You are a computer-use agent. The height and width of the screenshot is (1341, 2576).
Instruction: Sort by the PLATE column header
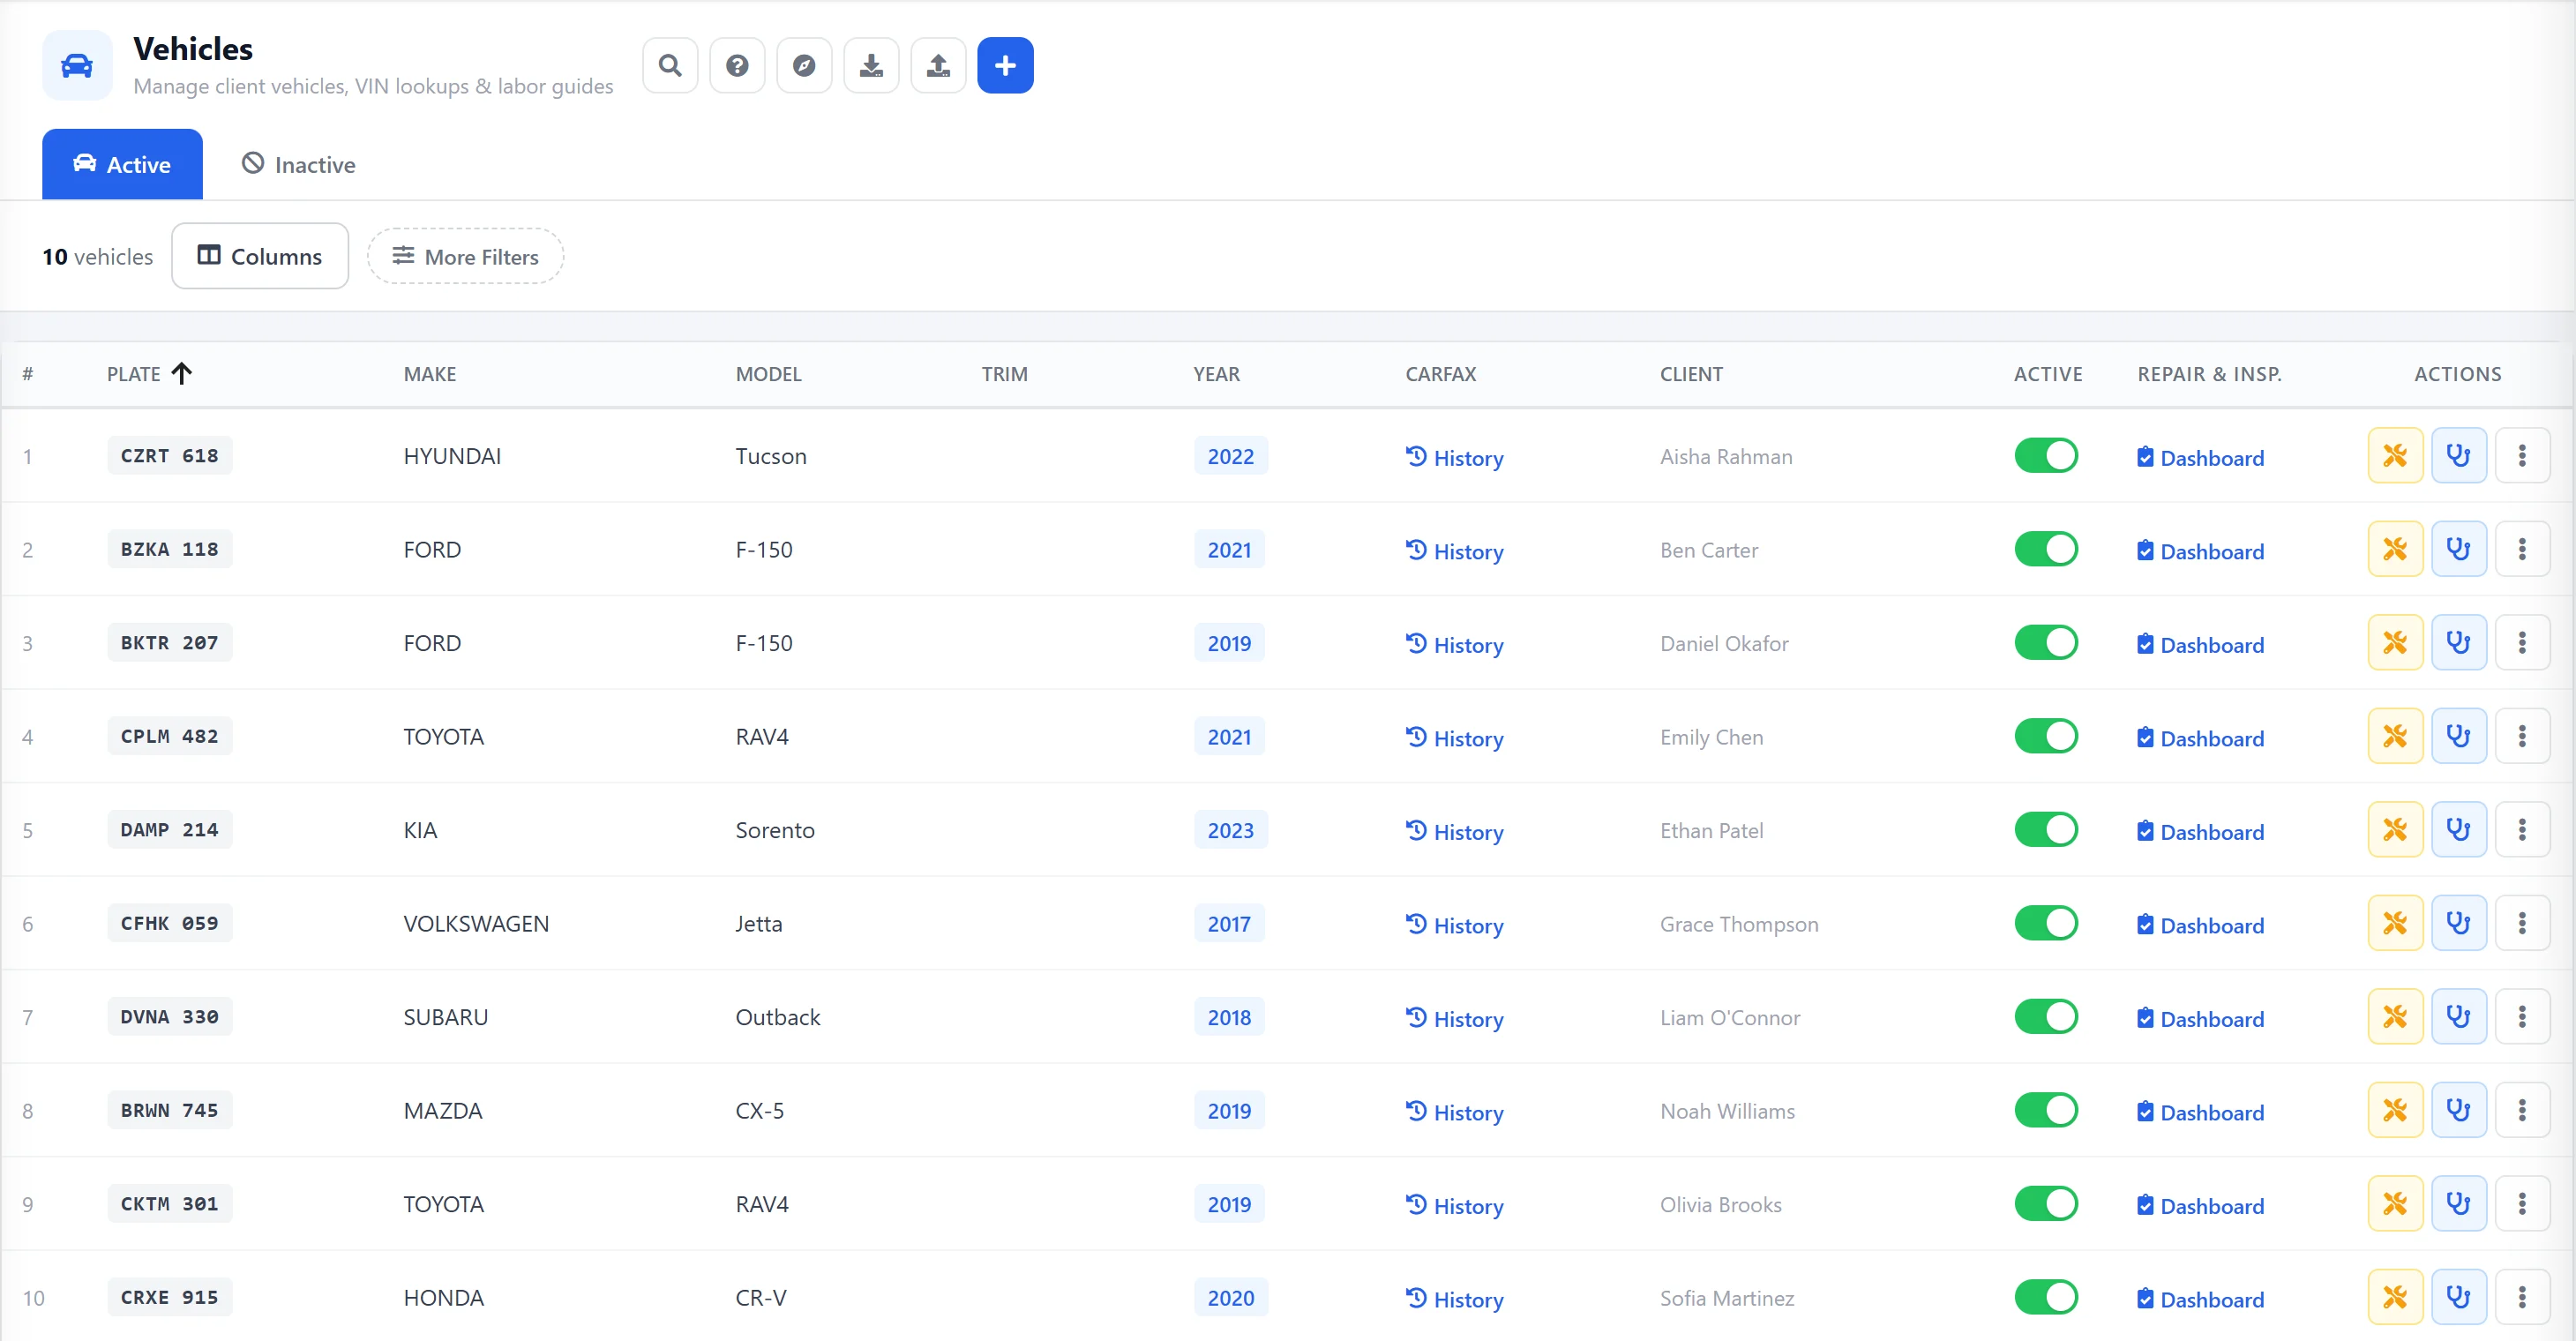[x=149, y=374]
